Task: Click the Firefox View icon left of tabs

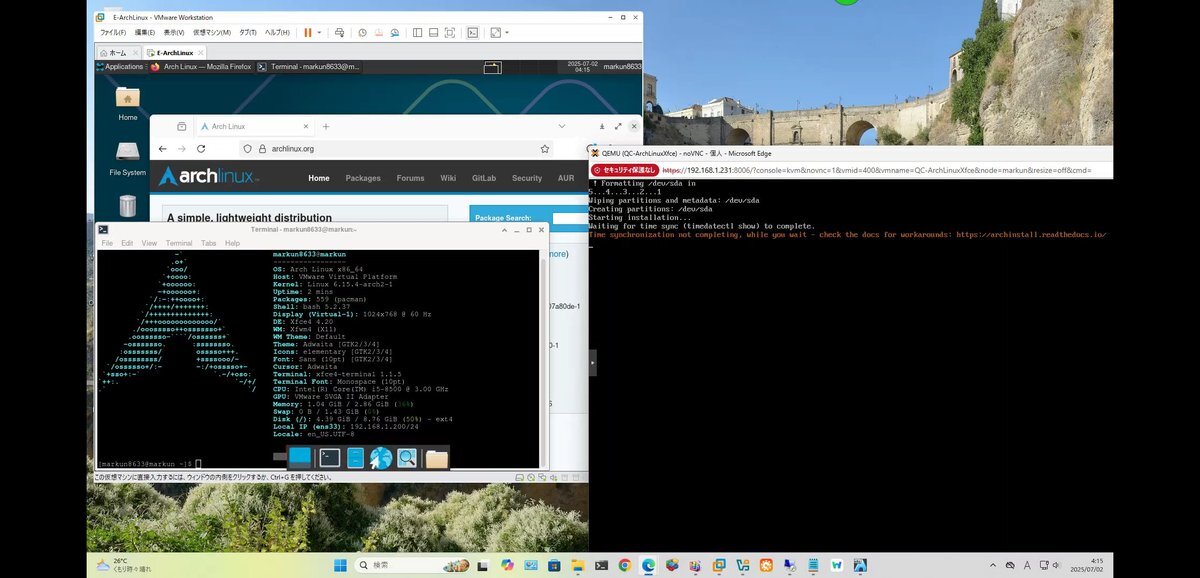Action: click(x=182, y=127)
